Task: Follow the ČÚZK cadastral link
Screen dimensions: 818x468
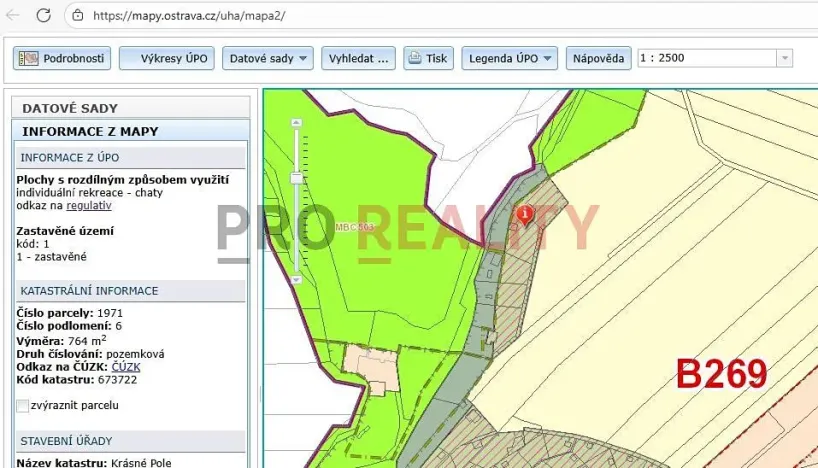Action: pos(126,367)
